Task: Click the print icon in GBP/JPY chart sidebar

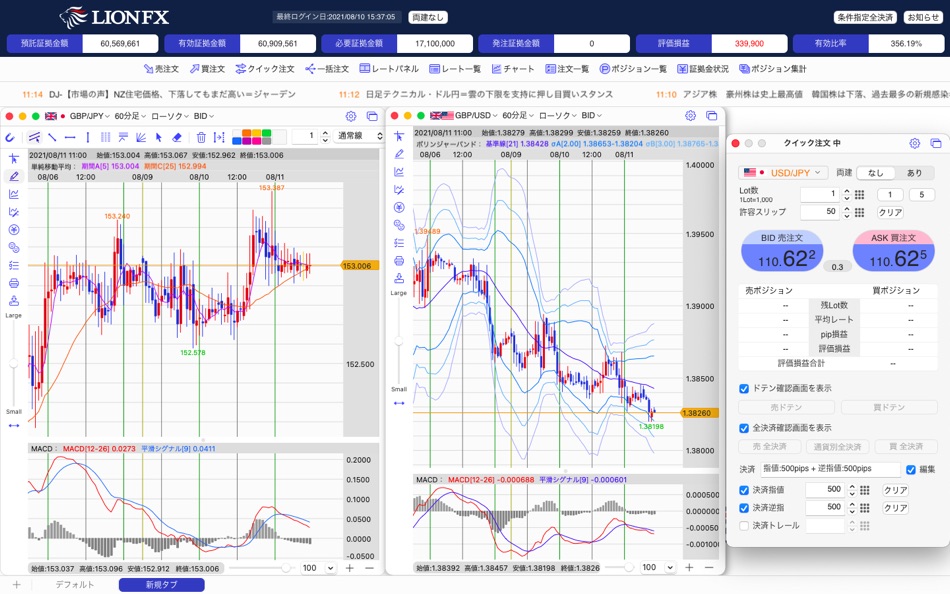Action: [14, 283]
